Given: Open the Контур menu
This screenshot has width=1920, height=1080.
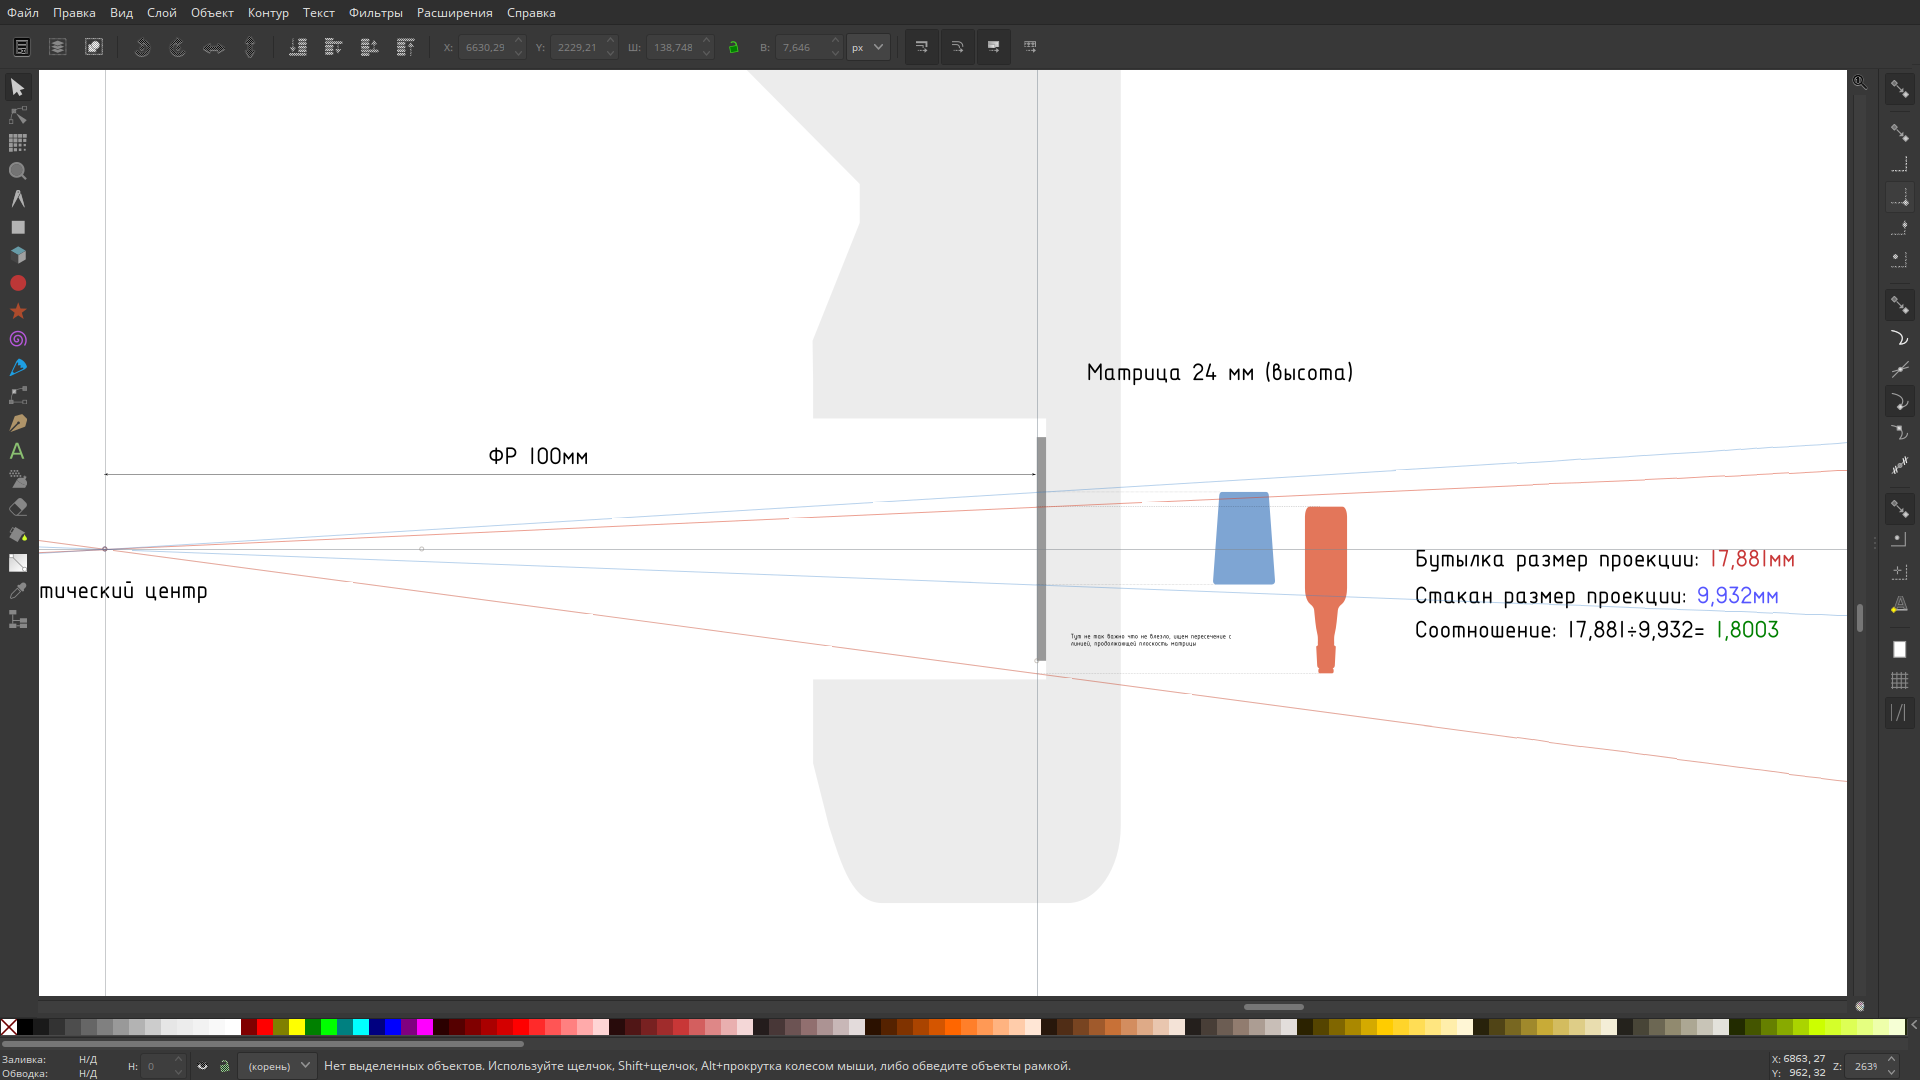Looking at the screenshot, I should [x=268, y=13].
